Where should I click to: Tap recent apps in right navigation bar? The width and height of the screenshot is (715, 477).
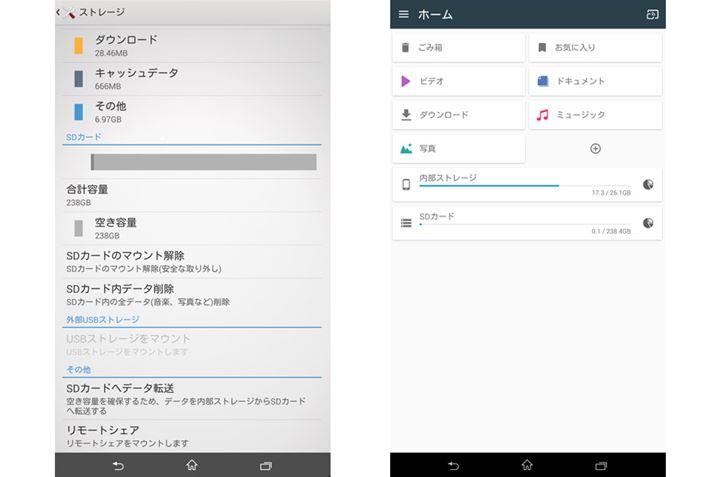[601, 466]
